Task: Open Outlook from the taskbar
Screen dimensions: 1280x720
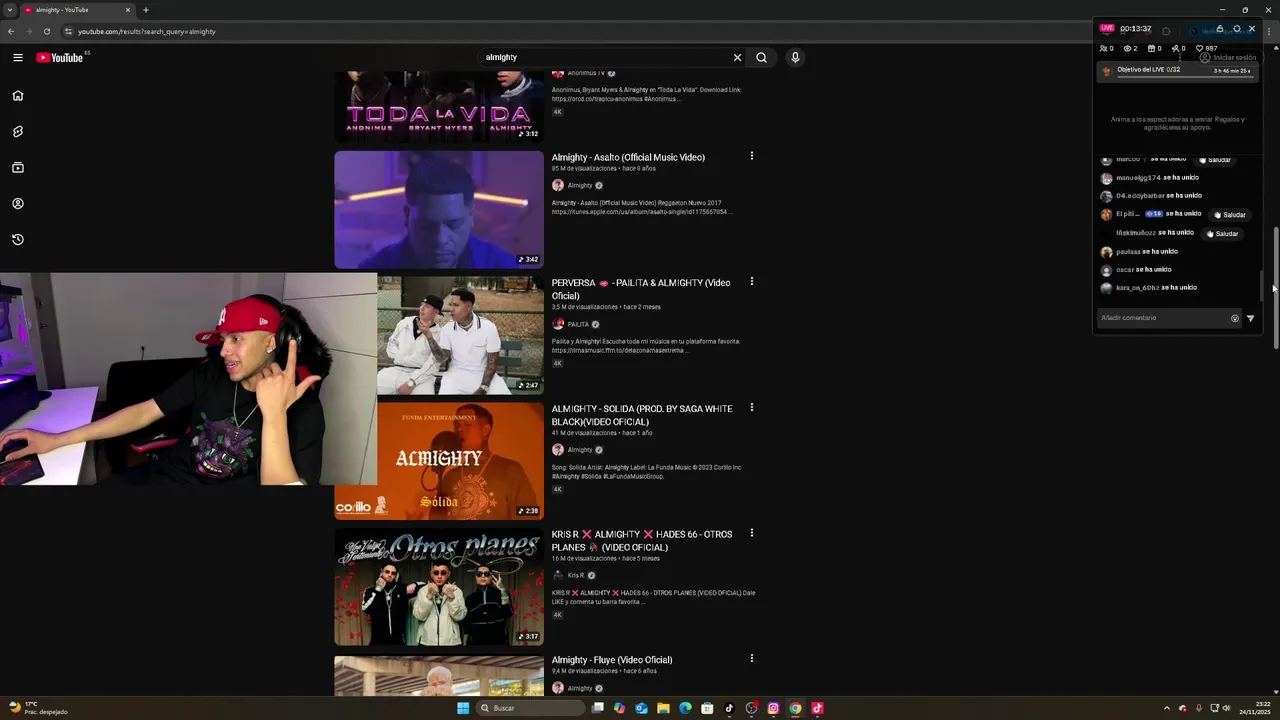Action: click(x=641, y=708)
